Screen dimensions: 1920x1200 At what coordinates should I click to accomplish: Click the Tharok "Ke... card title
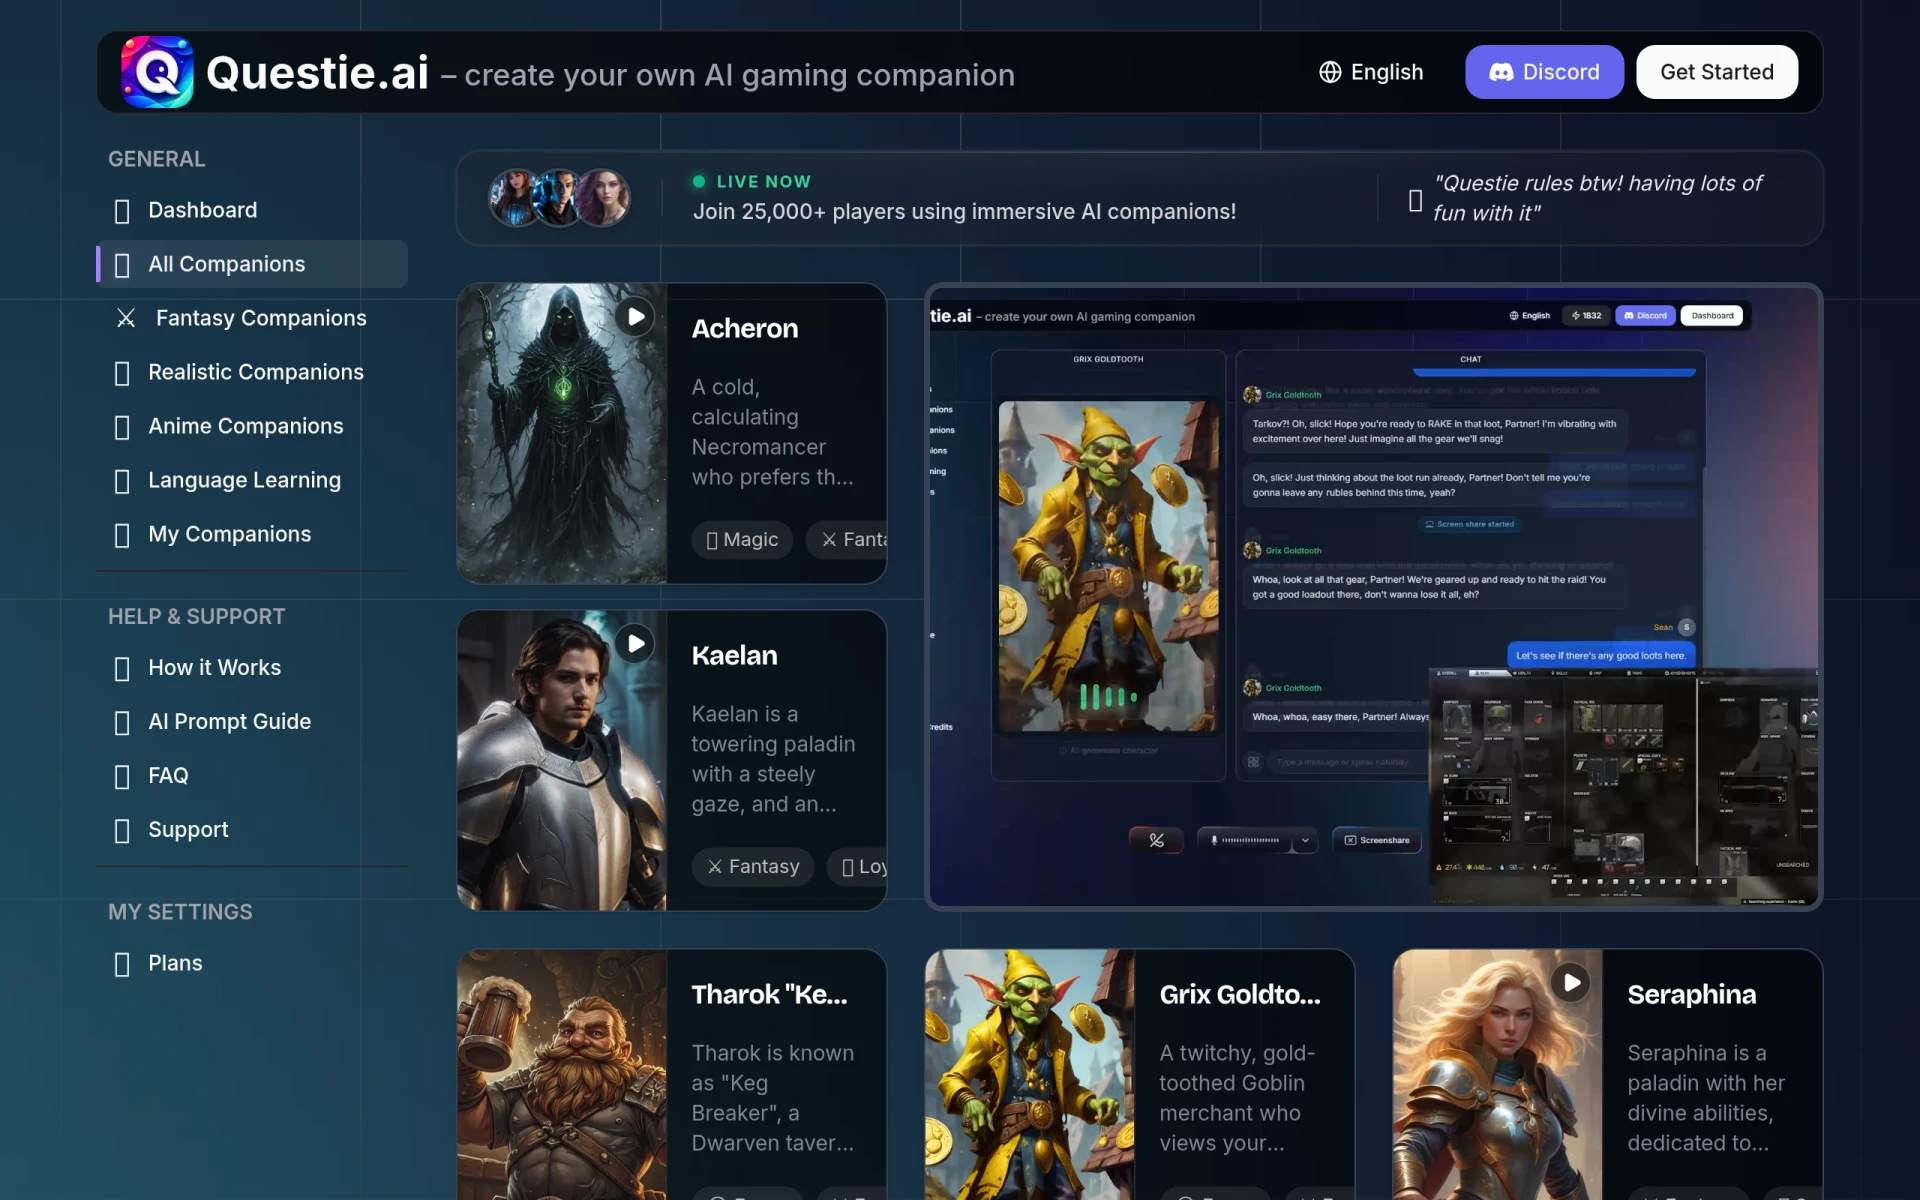pyautogui.click(x=770, y=995)
